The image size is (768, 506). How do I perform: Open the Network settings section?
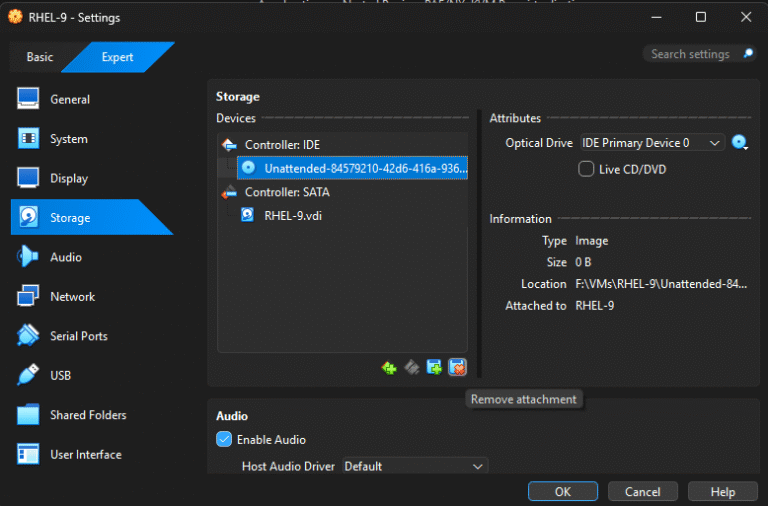click(72, 297)
